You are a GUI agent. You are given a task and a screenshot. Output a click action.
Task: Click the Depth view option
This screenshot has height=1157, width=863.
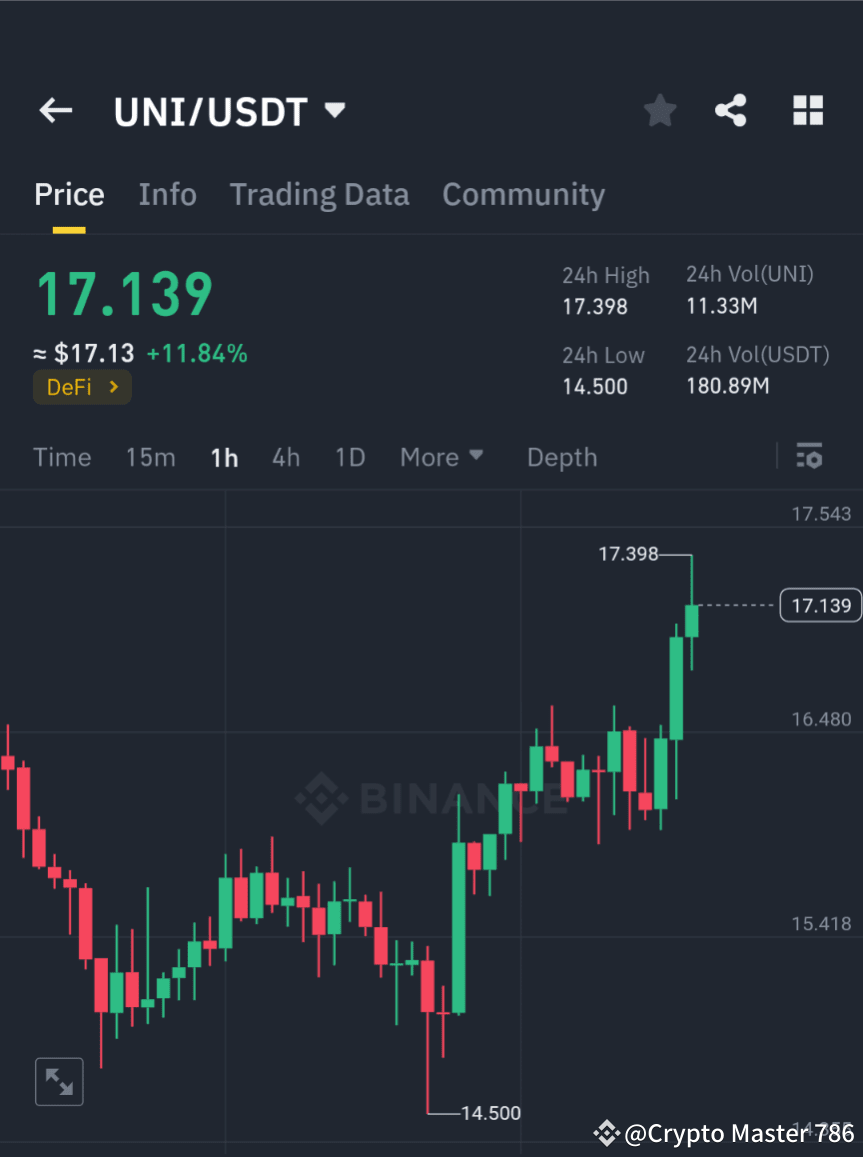click(561, 457)
